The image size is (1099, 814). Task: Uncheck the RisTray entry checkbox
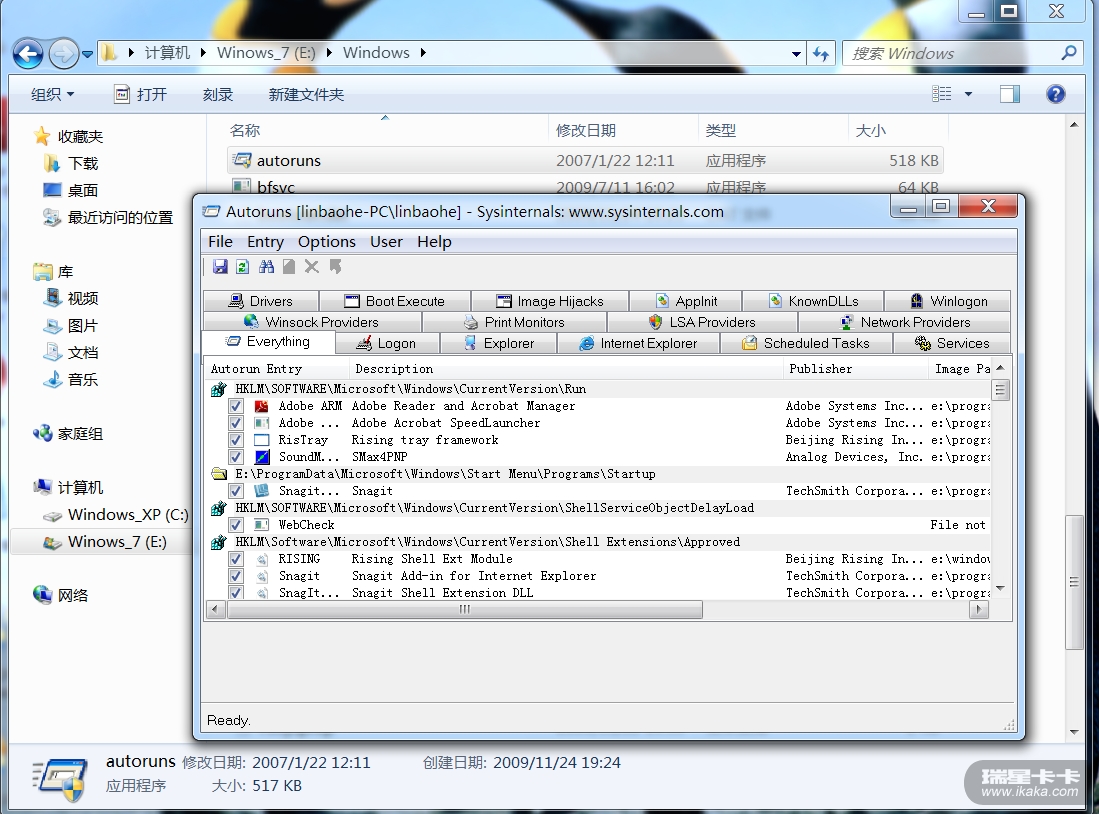(236, 440)
